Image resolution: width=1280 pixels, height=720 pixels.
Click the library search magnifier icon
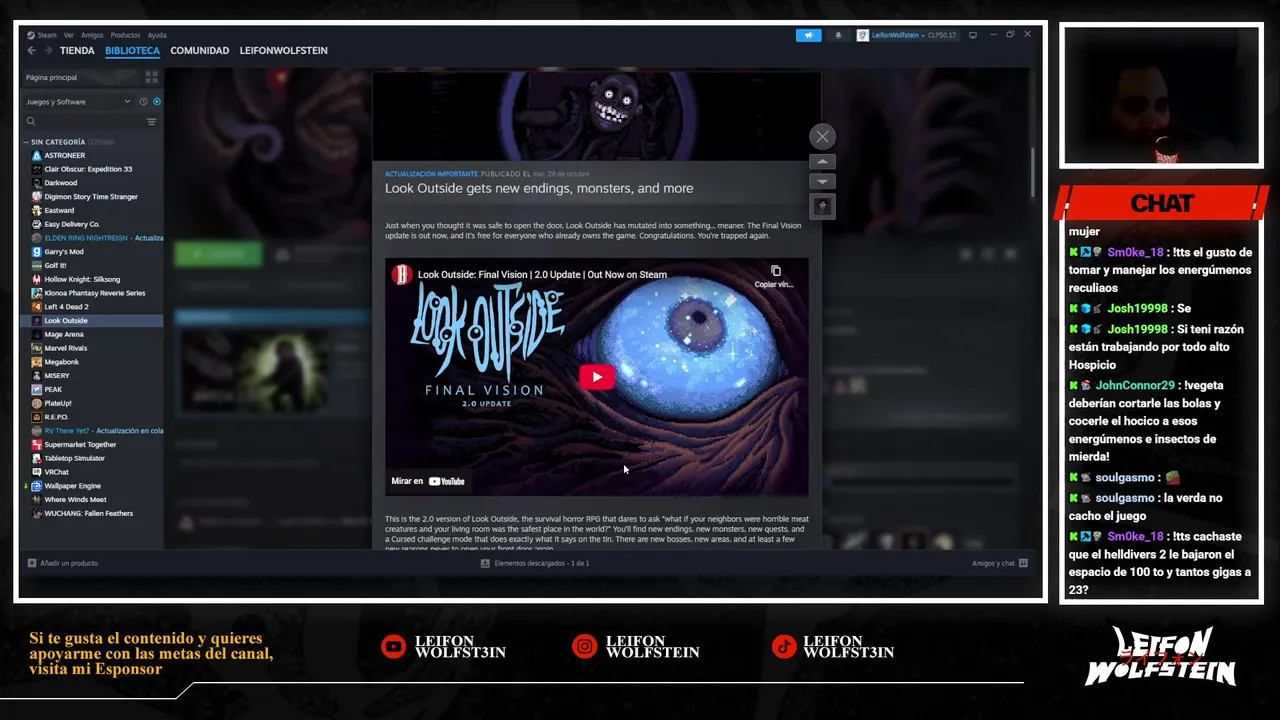pos(31,121)
